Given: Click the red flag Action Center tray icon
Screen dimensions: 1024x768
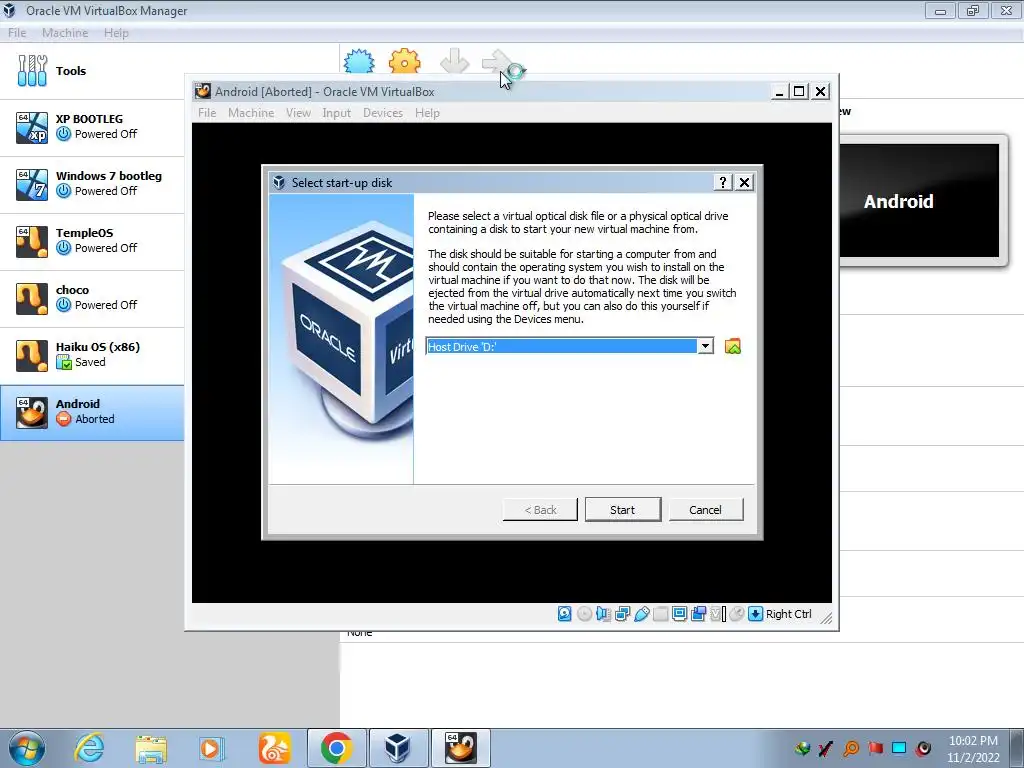Looking at the screenshot, I should click(875, 748).
